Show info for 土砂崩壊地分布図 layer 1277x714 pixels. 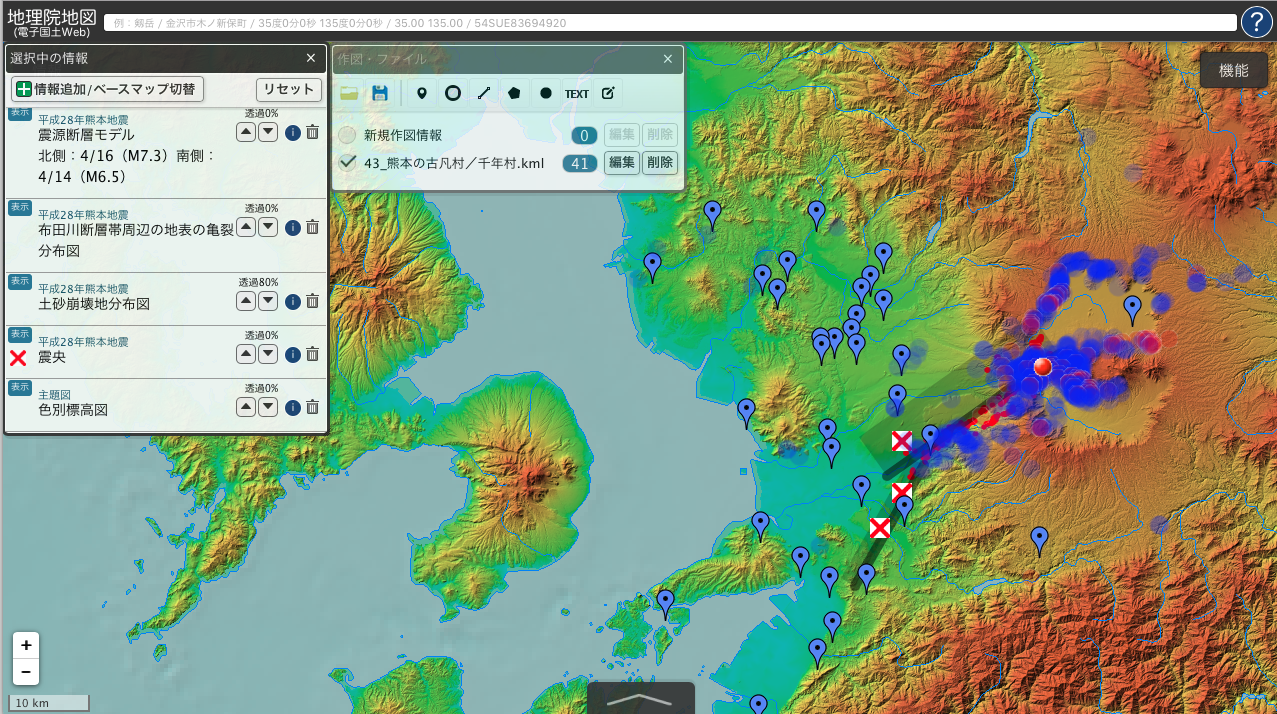coord(293,301)
